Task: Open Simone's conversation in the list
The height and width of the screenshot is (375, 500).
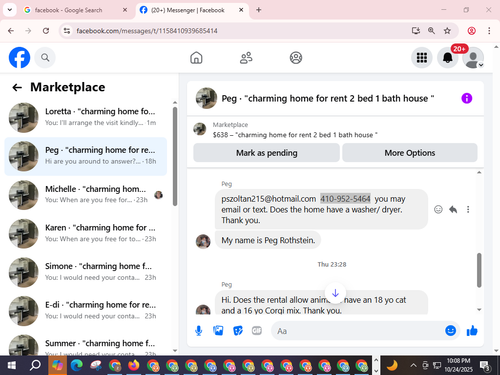Action: 86,272
